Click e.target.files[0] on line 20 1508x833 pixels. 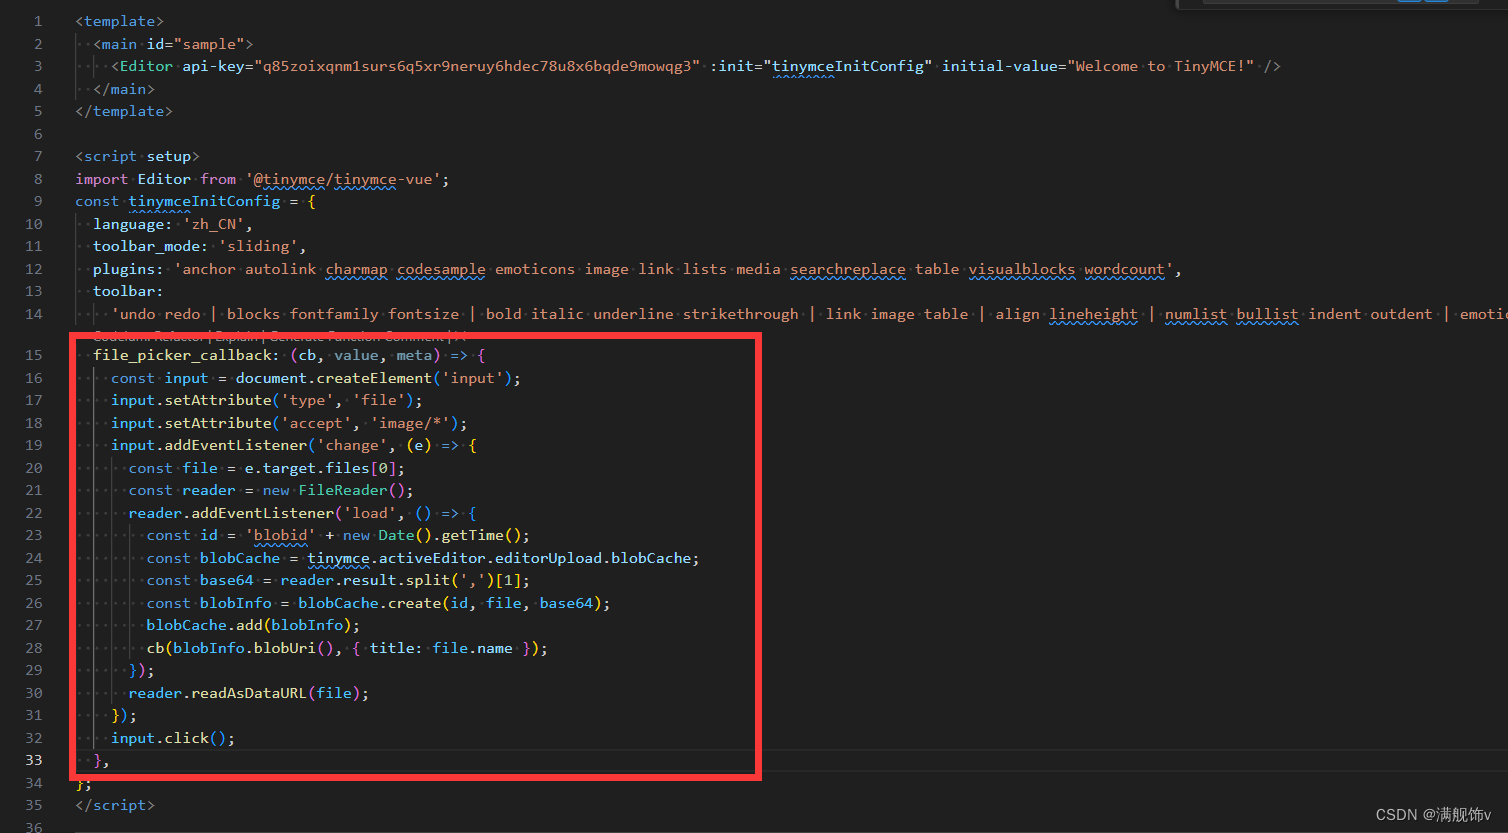(320, 468)
